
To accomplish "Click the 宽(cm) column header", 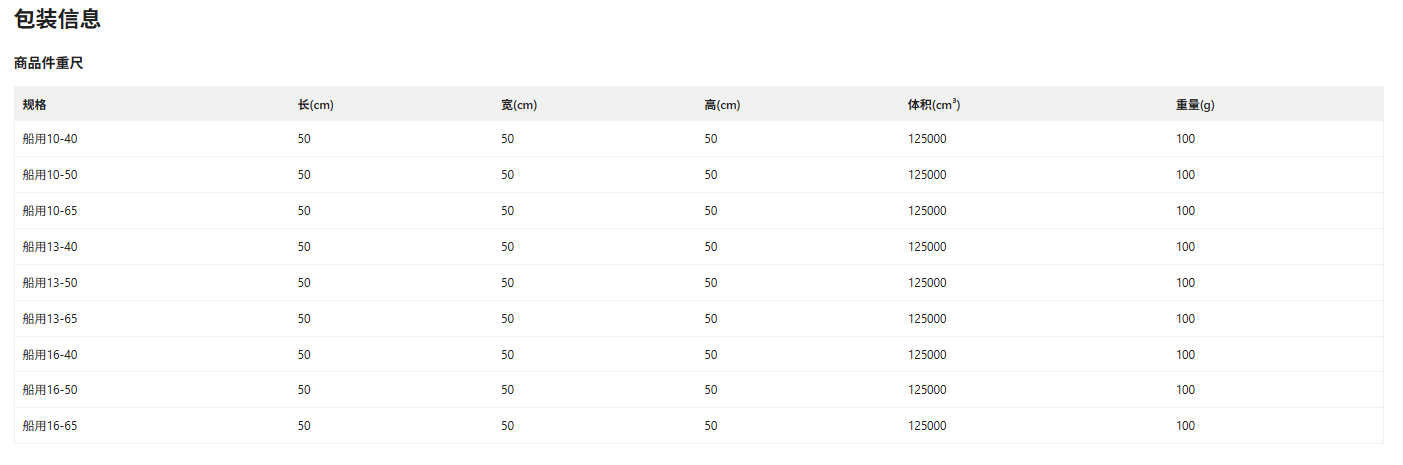I will coord(519,105).
